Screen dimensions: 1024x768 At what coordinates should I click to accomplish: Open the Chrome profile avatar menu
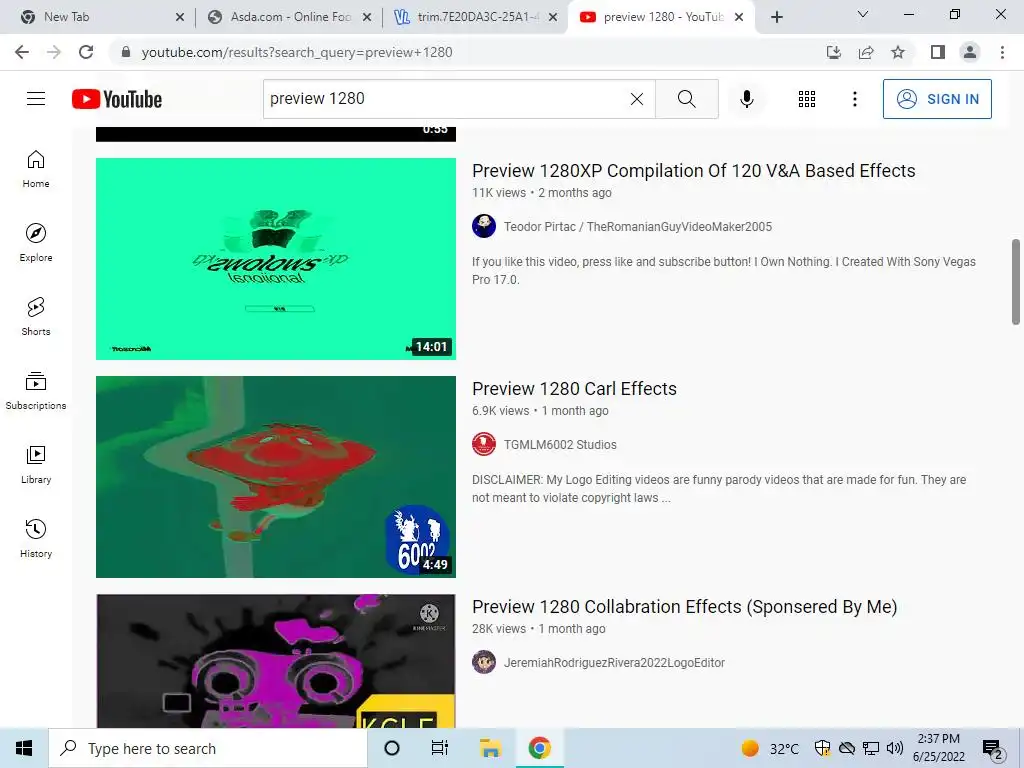point(970,52)
